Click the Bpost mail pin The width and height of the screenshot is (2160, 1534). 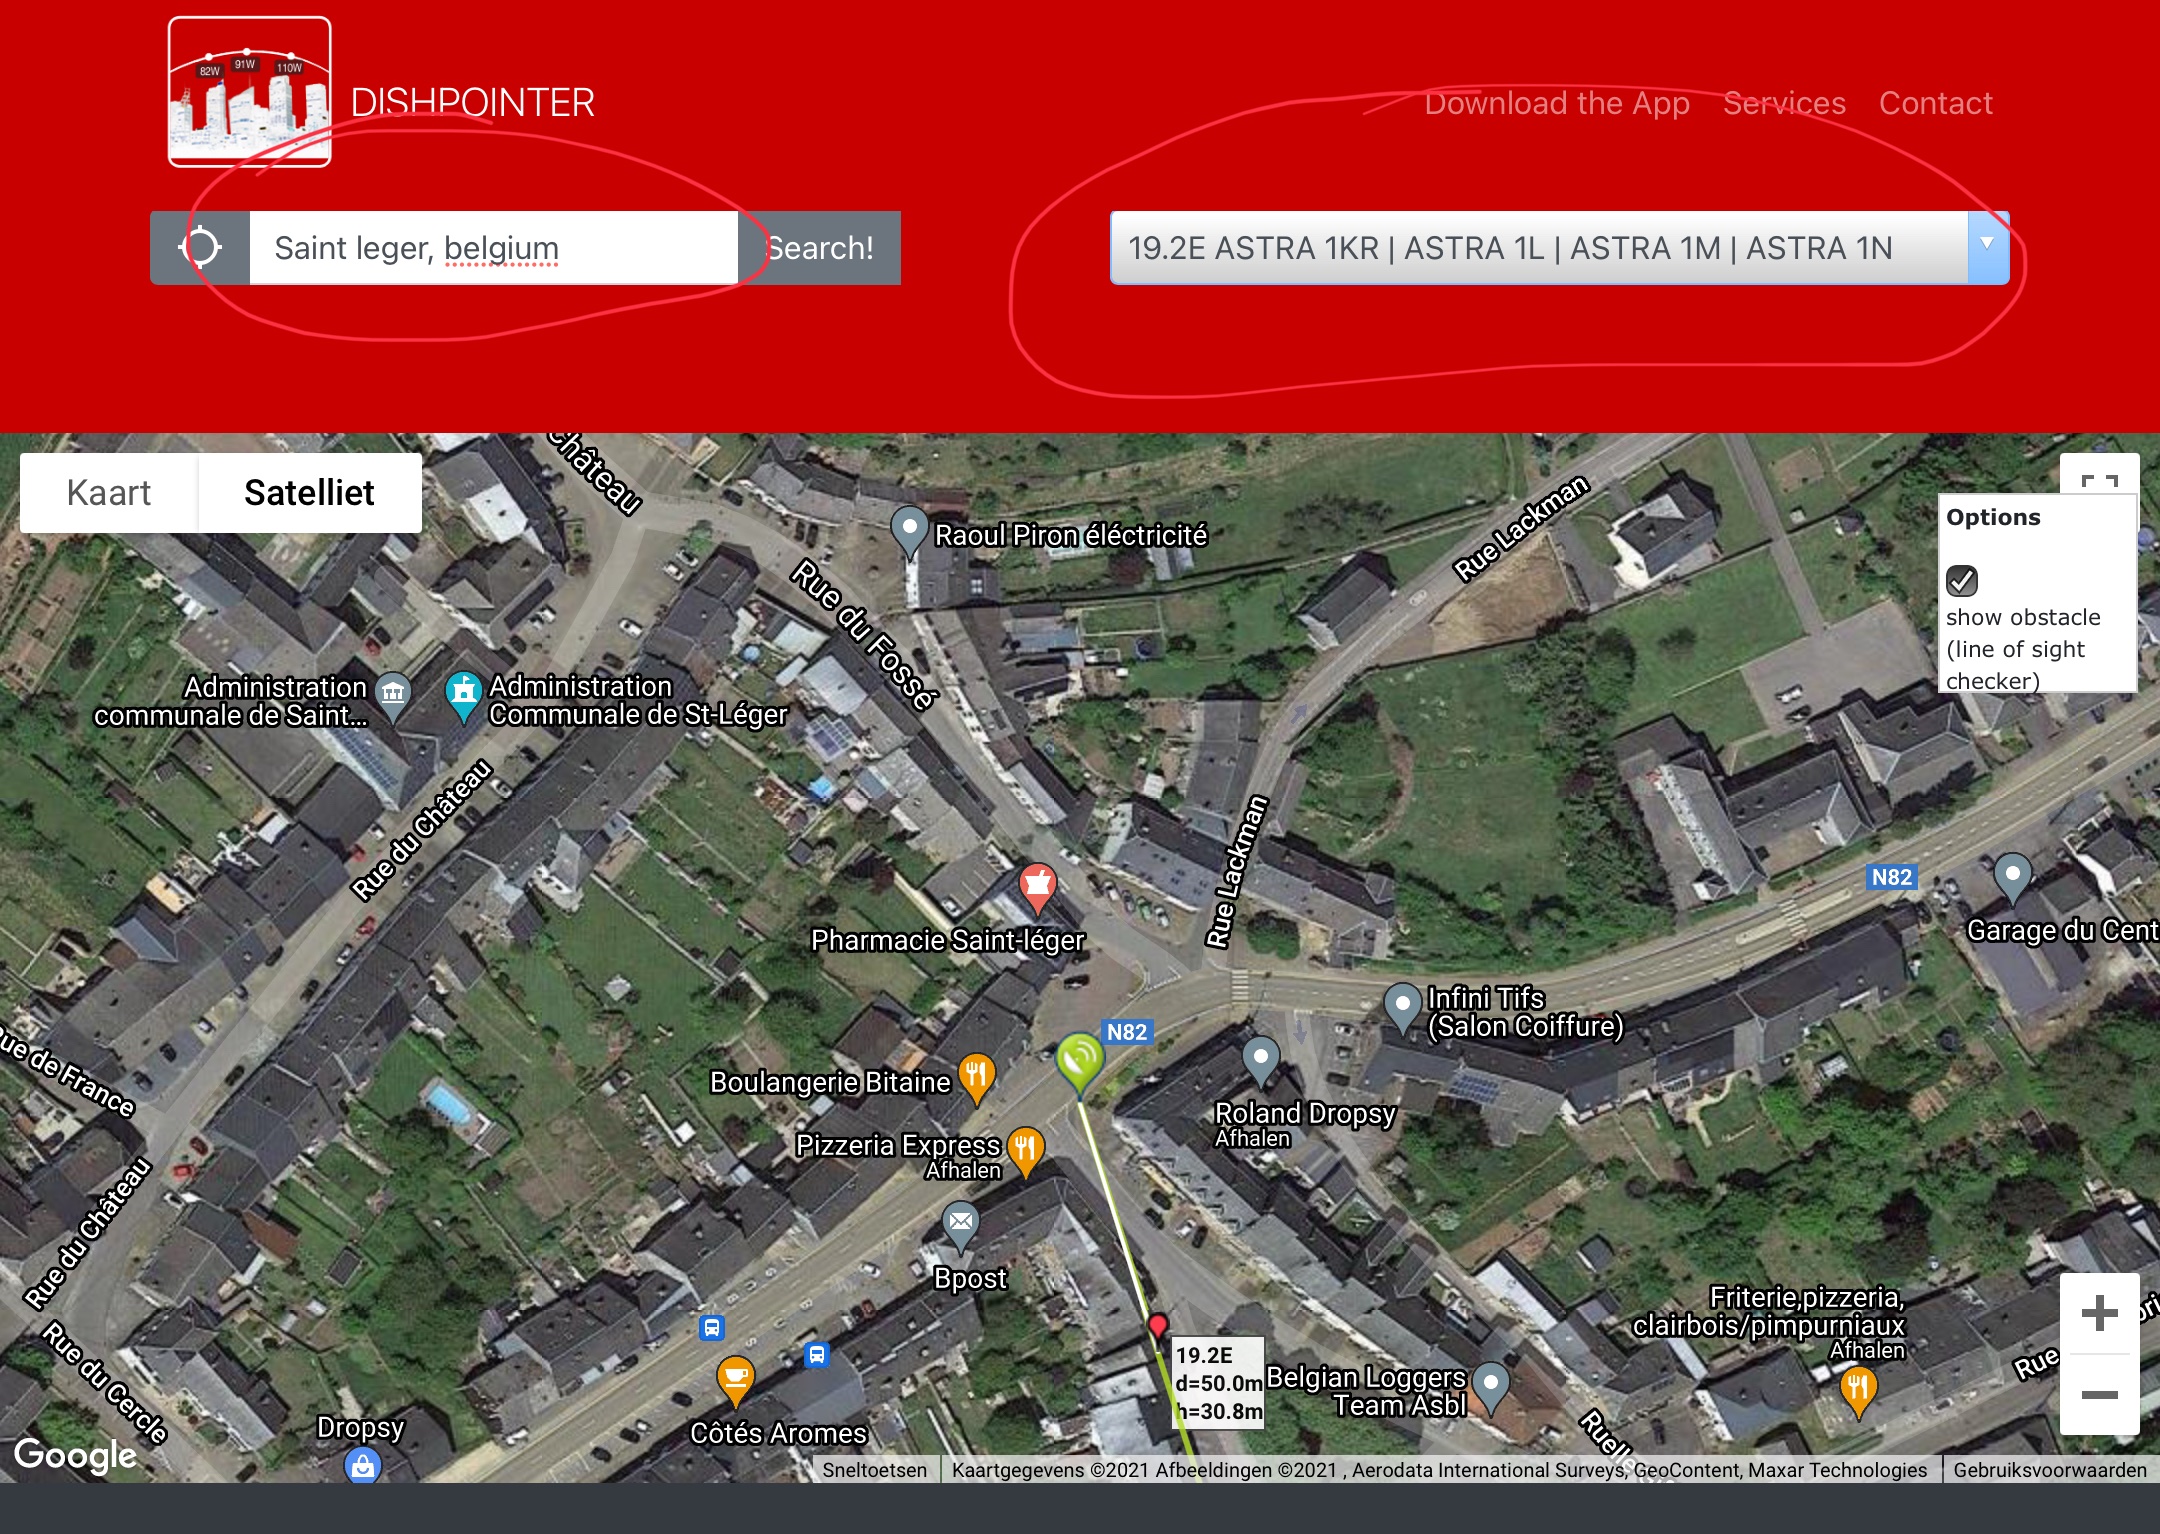pyautogui.click(x=960, y=1226)
